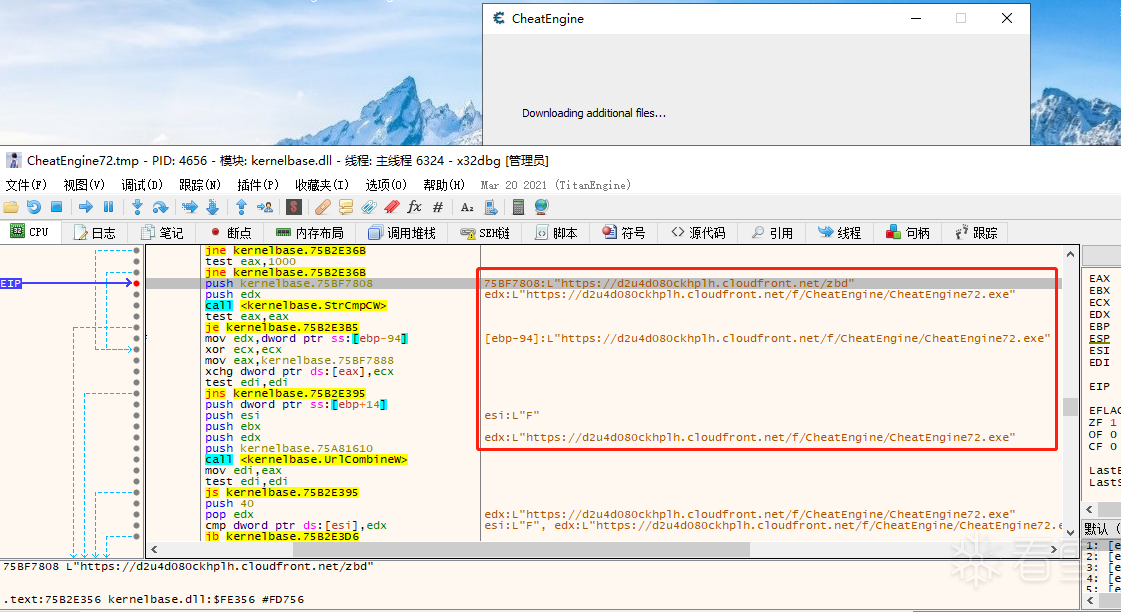Switch to the 线程 tab
This screenshot has height=612, width=1121.
click(840, 233)
